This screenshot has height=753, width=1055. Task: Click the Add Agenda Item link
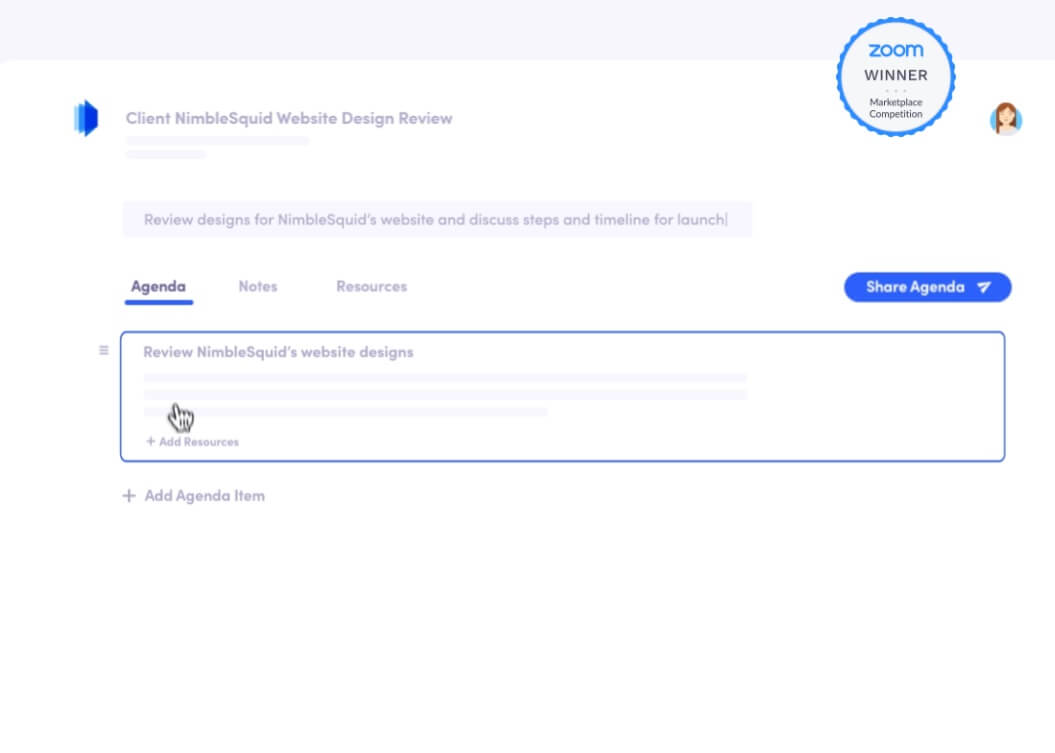(204, 496)
